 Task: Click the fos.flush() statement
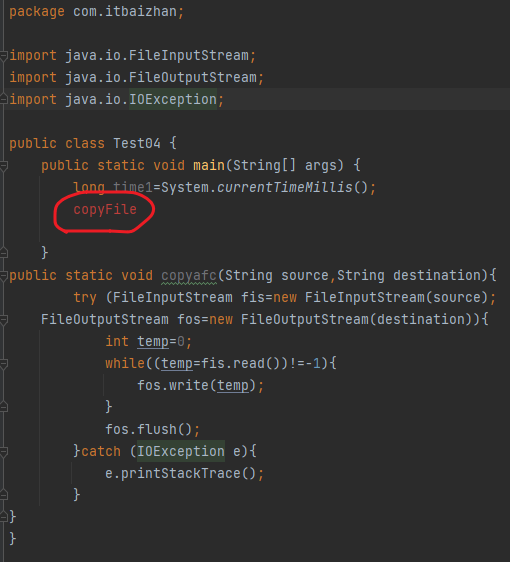point(152,429)
